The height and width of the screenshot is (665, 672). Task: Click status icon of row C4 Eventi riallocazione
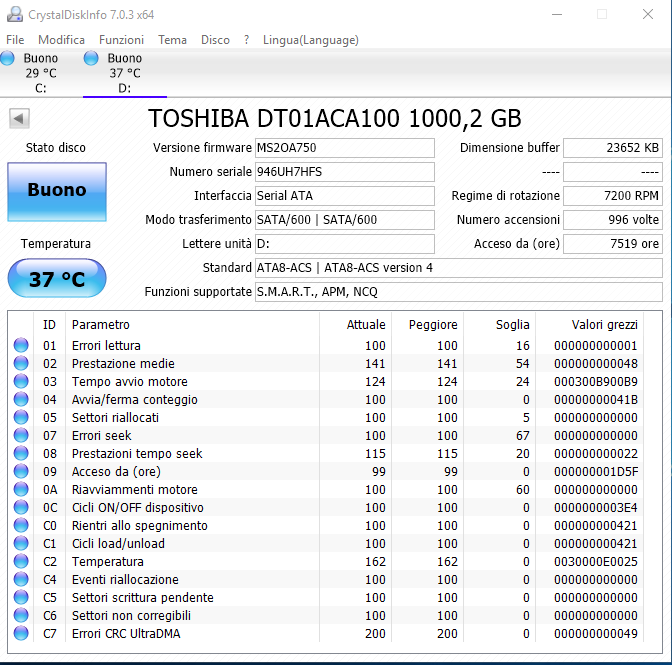[x=21, y=579]
